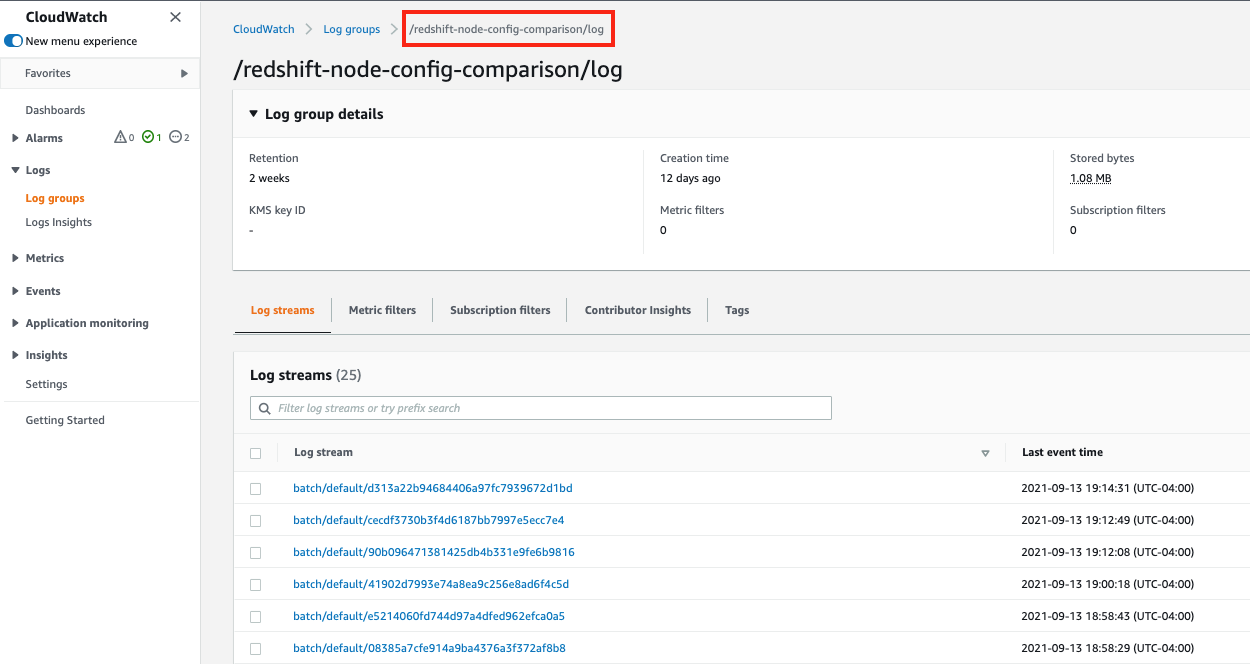Click the 2 weeks retention value

tap(269, 178)
